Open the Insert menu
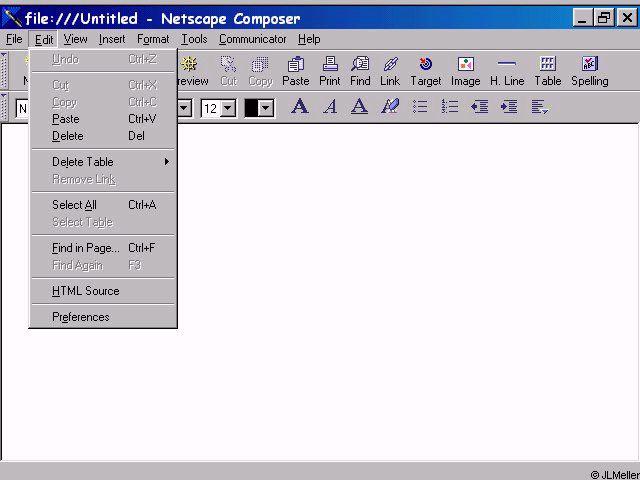Viewport: 640px width, 480px height. (112, 39)
